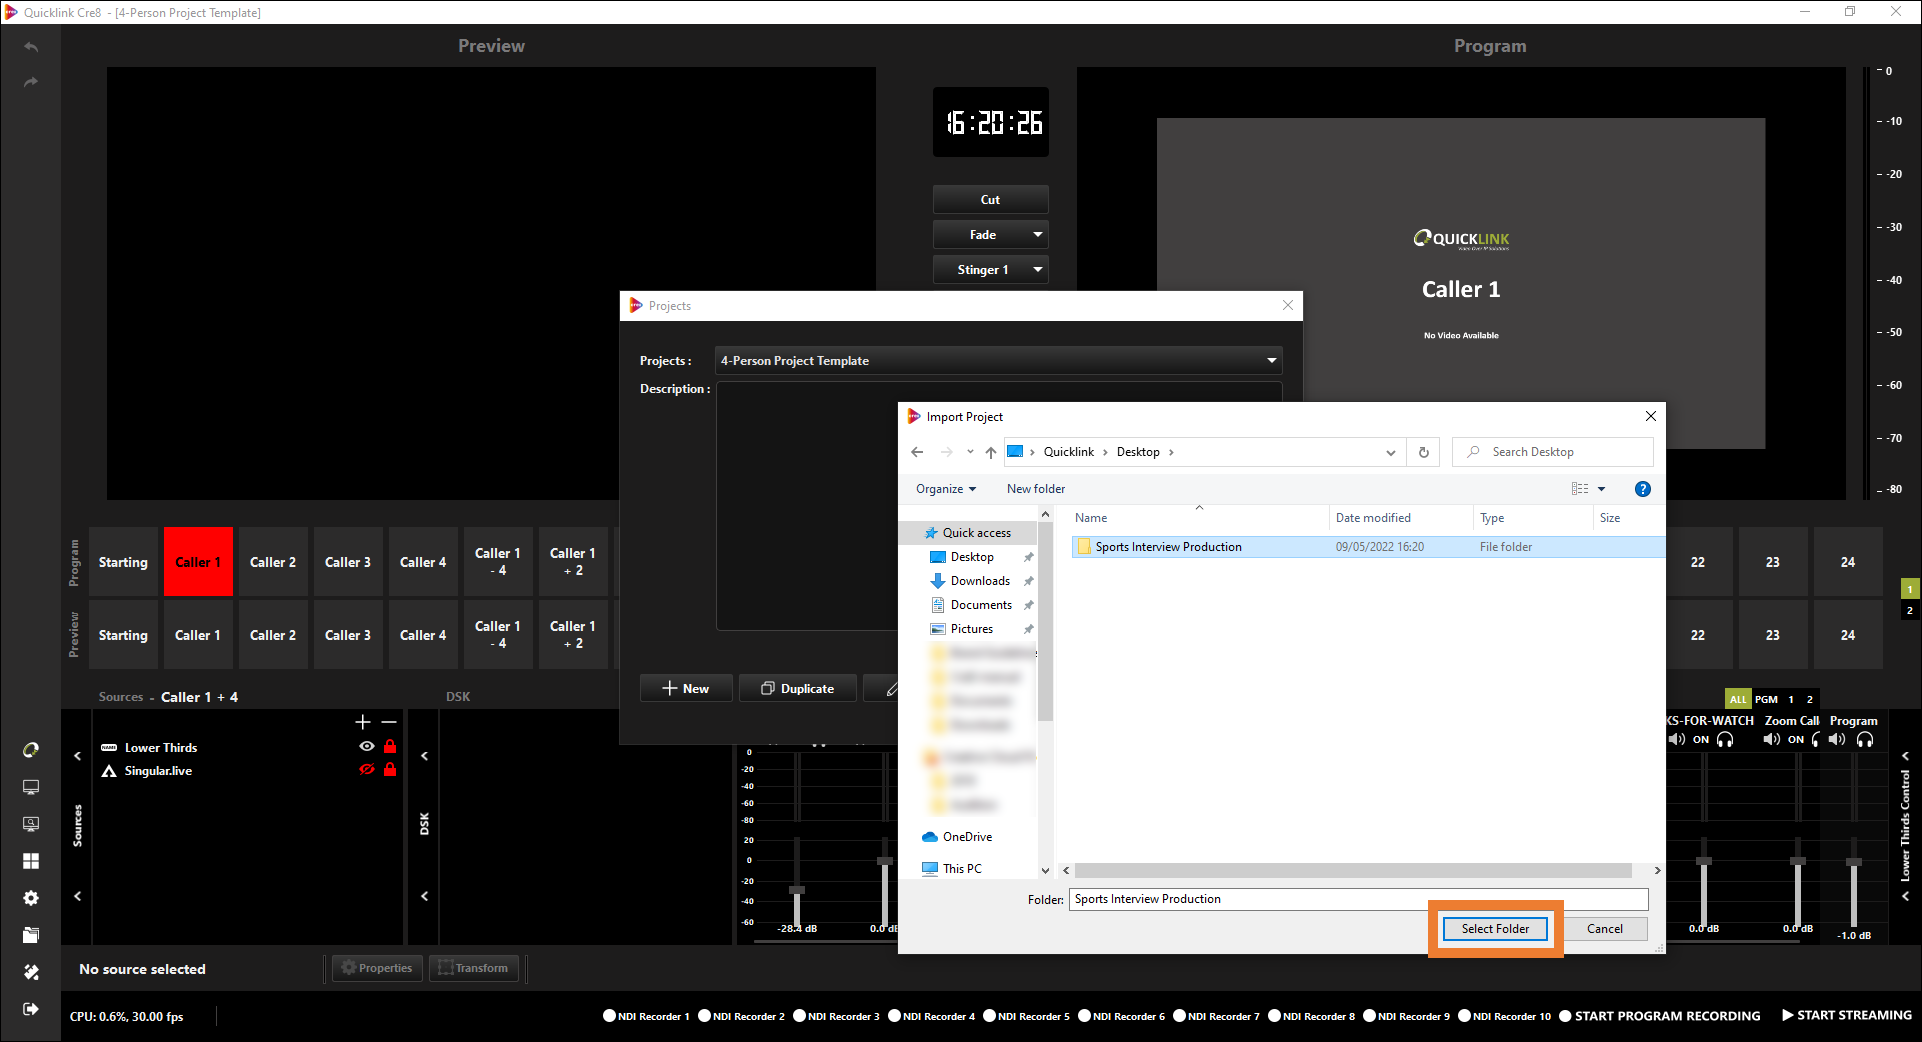Screen dimensions: 1922x1042
Task: Select the PGM audio mixer tab
Action: click(1767, 699)
